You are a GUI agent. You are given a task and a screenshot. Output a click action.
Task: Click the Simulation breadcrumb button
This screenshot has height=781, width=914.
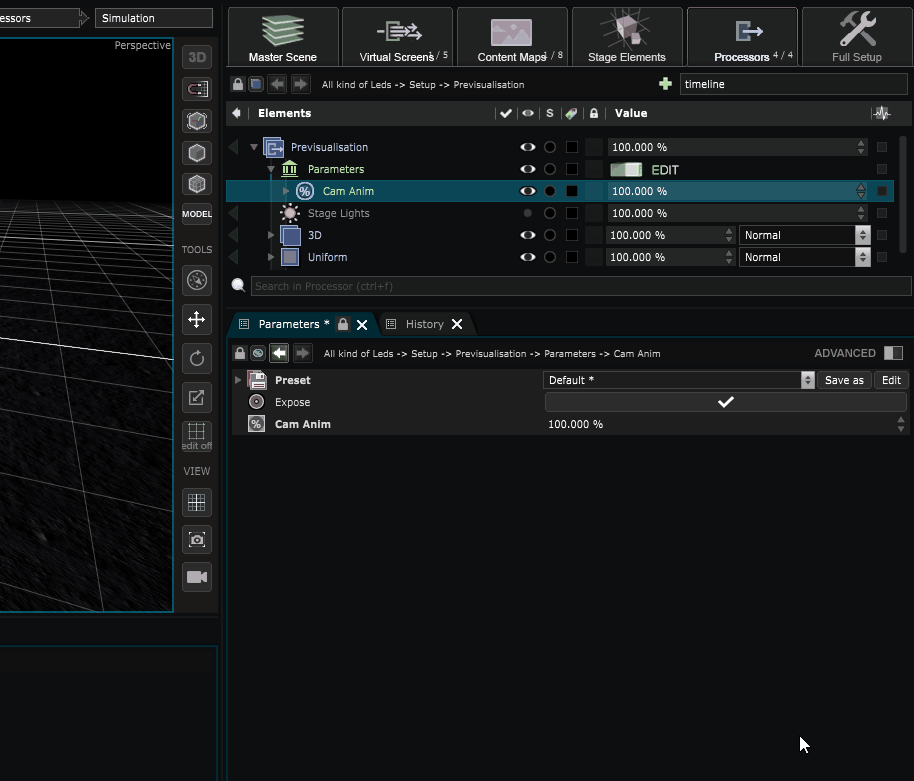pyautogui.click(x=154, y=18)
